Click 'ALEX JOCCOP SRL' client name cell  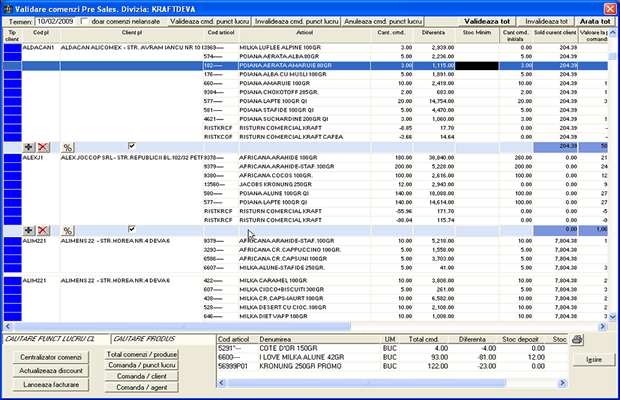pyautogui.click(x=132, y=157)
